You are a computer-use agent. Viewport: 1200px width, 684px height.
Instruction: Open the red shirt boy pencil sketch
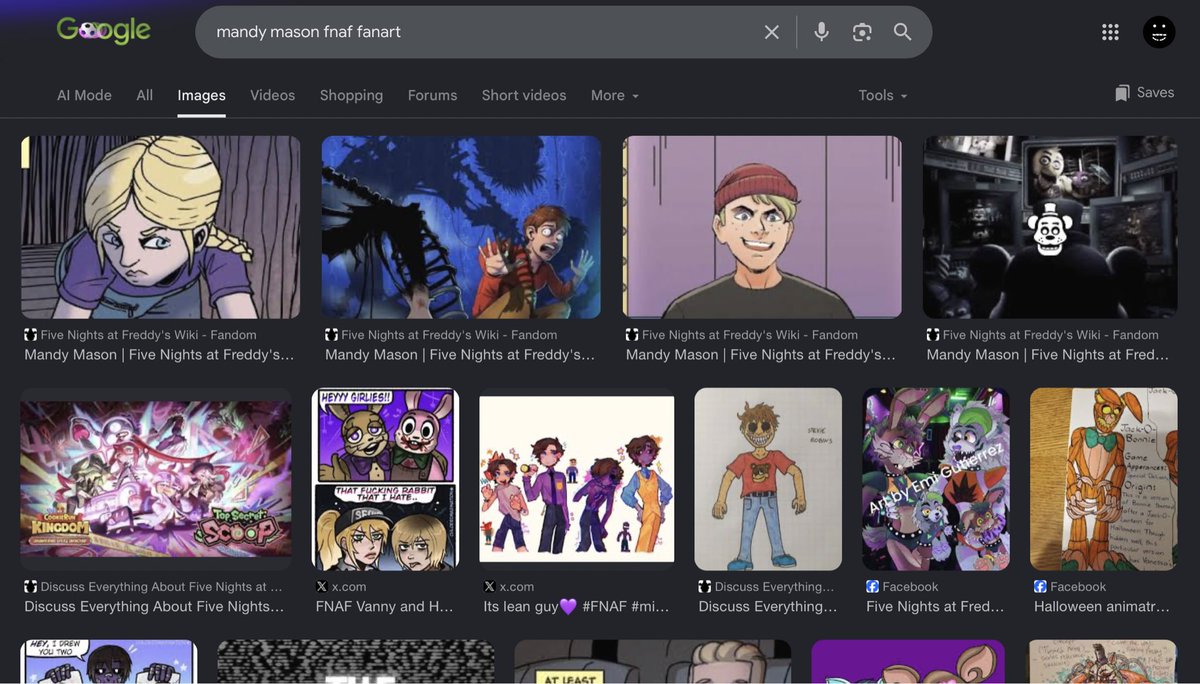(x=768, y=479)
